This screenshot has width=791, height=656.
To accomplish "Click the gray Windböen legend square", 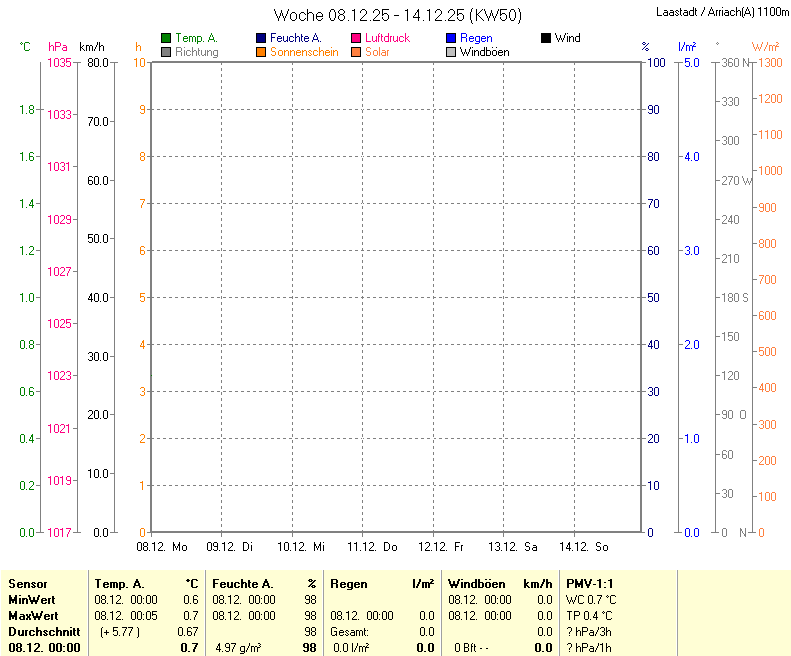I will tap(451, 52).
